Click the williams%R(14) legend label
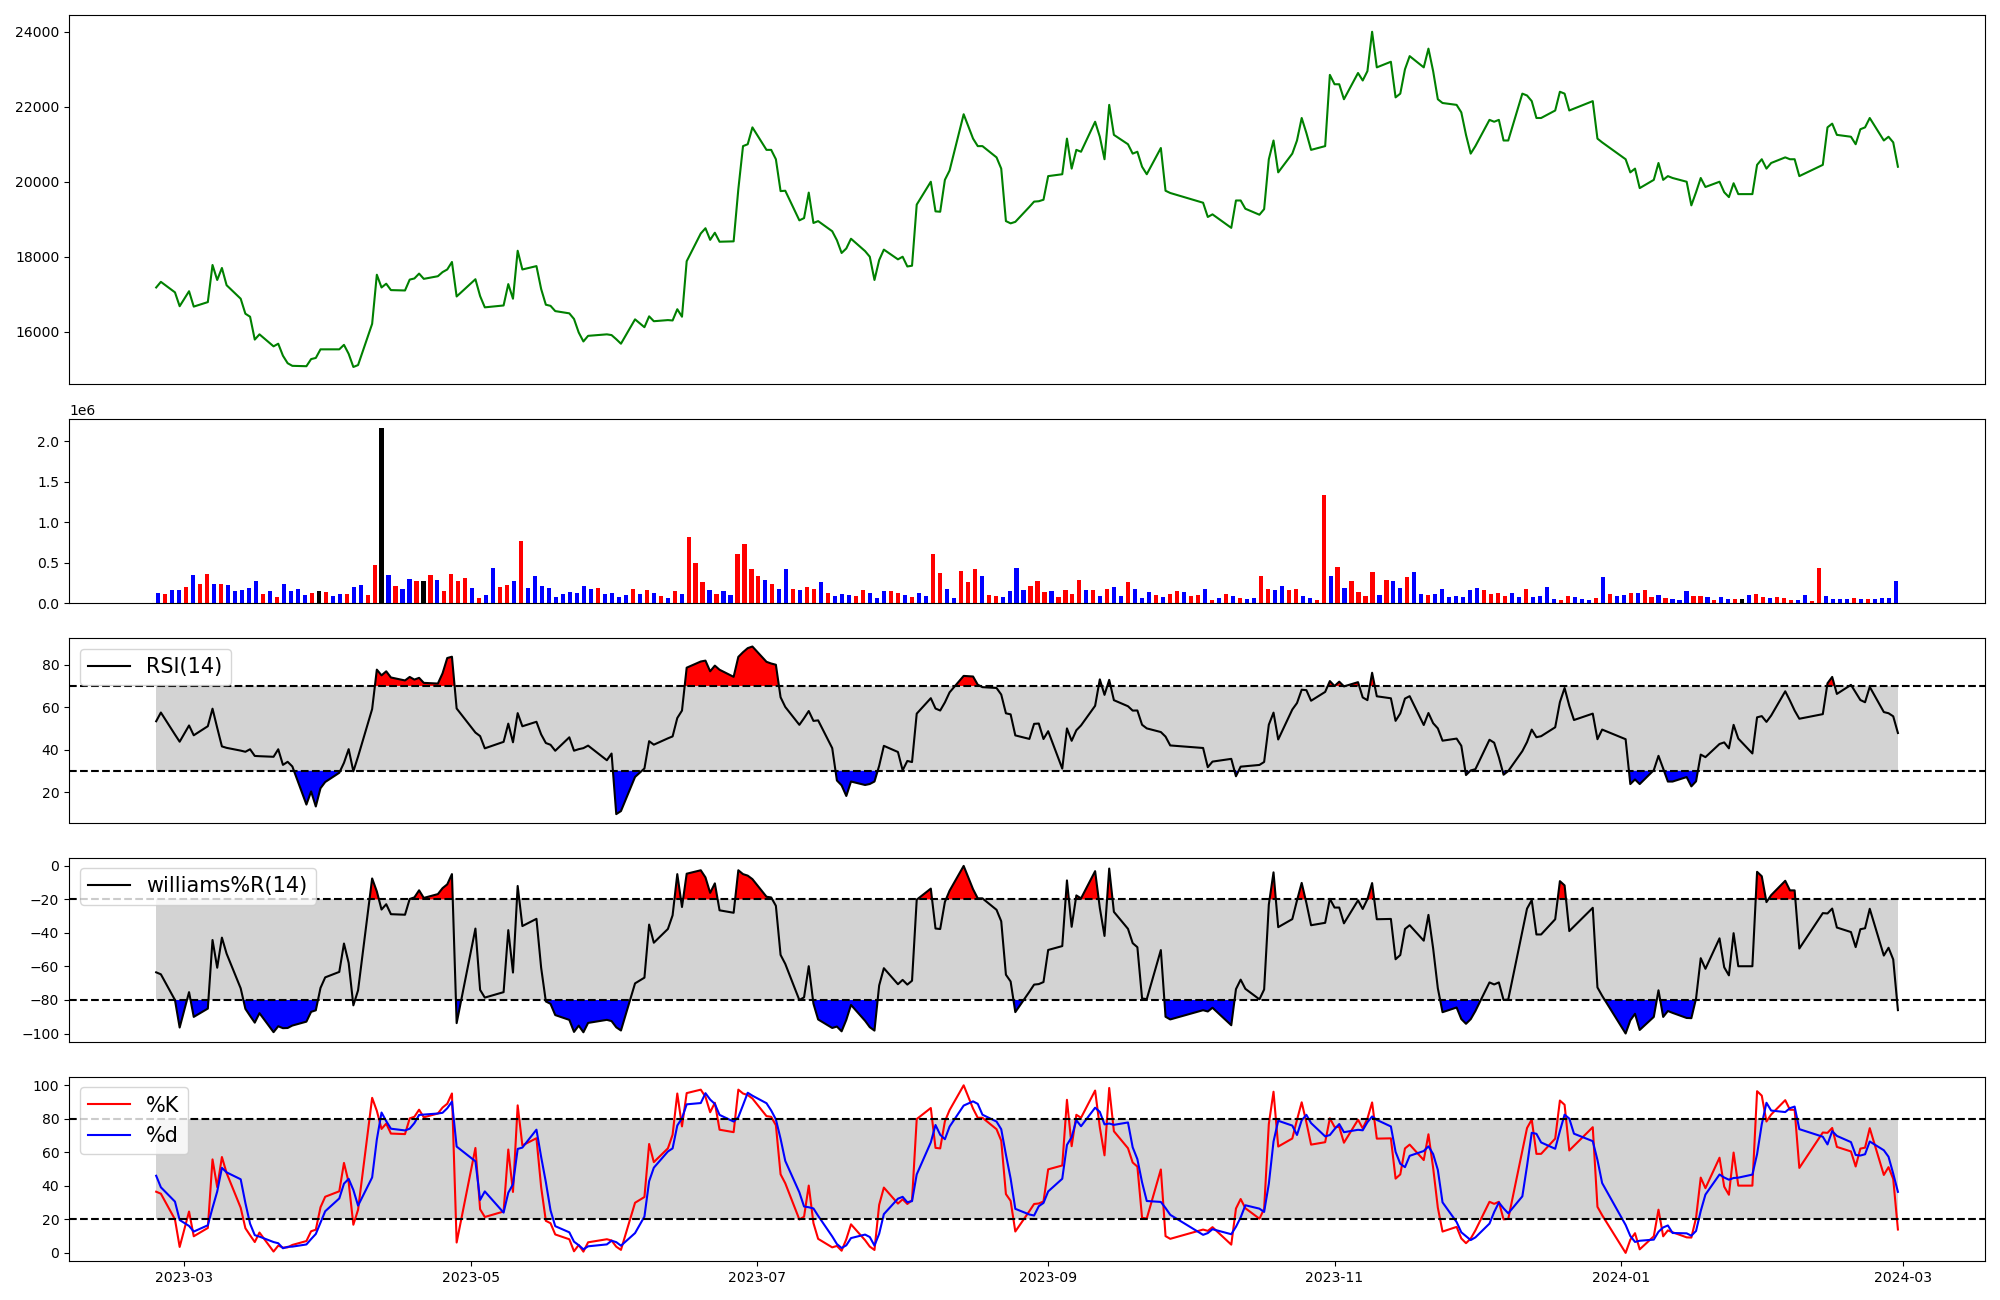The height and width of the screenshot is (1300, 2000). coord(226,885)
